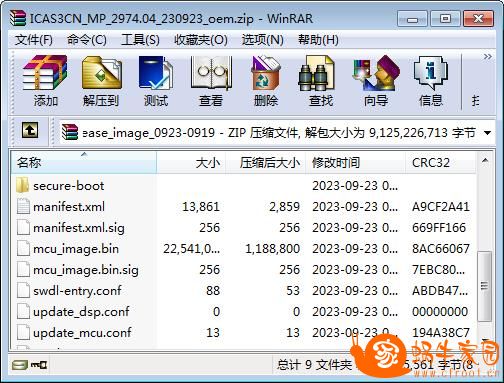The height and width of the screenshot is (383, 504).
Task: Select the manifest.xml.sig file icon
Action: click(23, 227)
